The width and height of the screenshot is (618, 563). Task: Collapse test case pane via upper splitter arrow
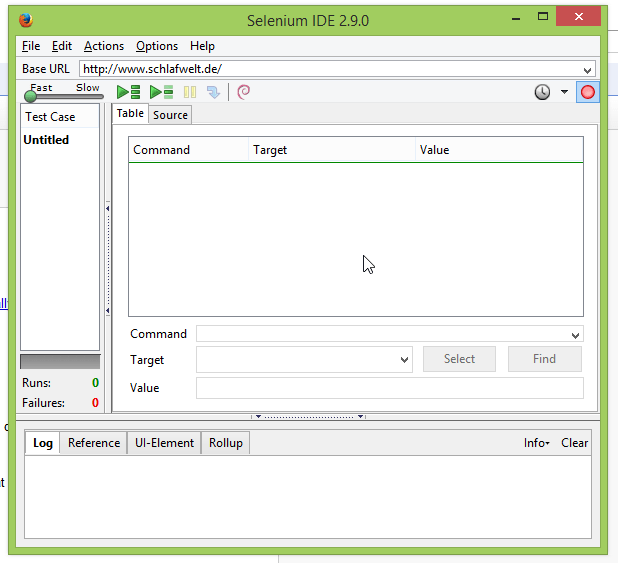(108, 208)
